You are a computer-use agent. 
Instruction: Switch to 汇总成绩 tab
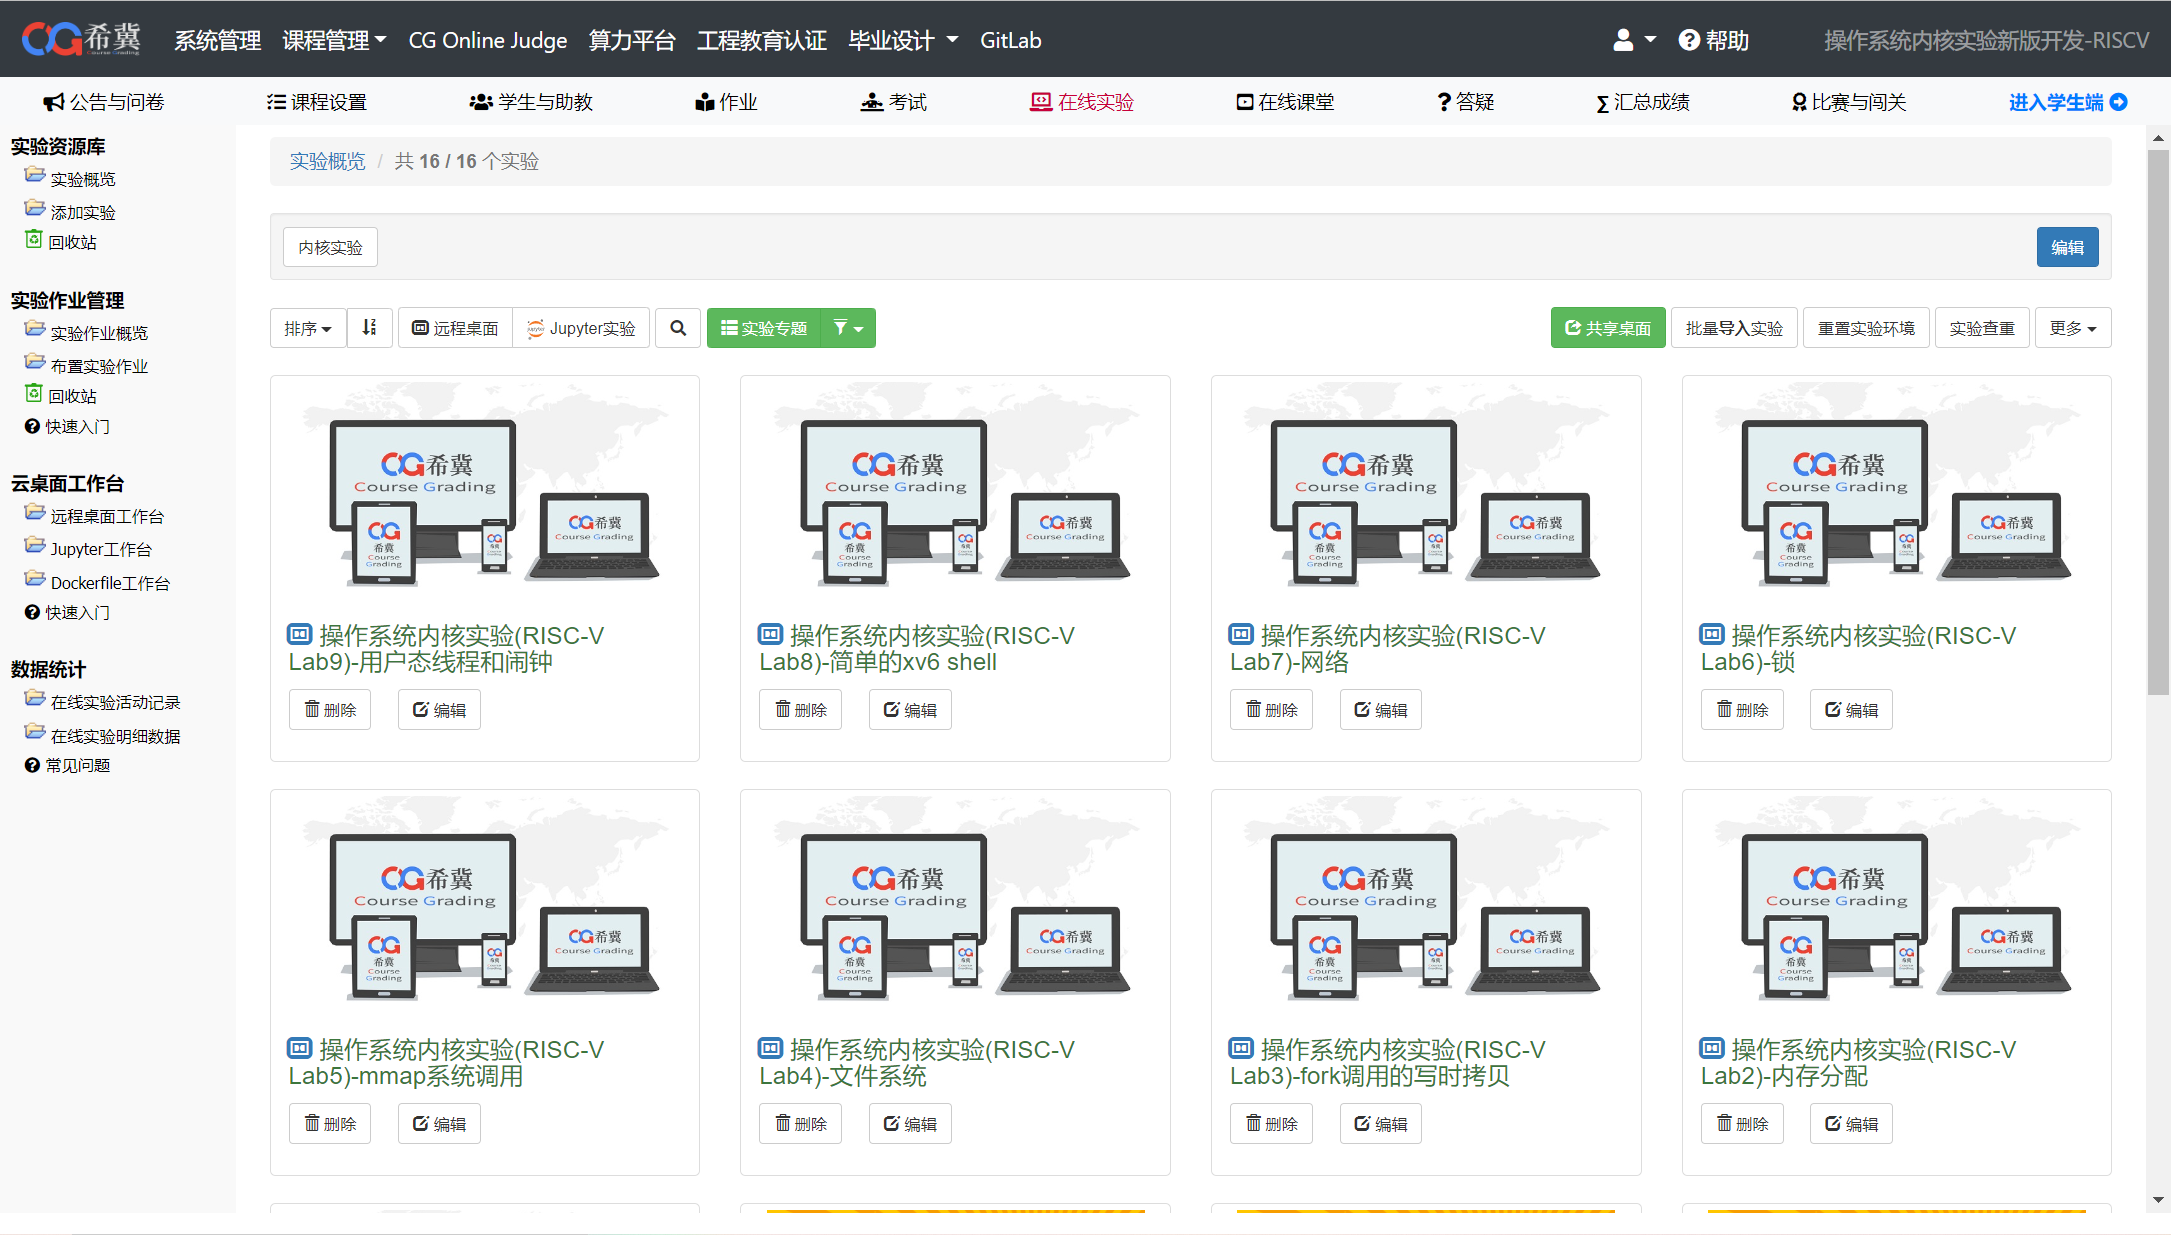pos(1644,102)
